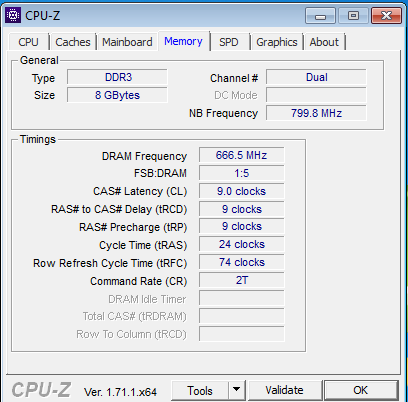
Task: Open the CPU tab
Action: pos(28,42)
